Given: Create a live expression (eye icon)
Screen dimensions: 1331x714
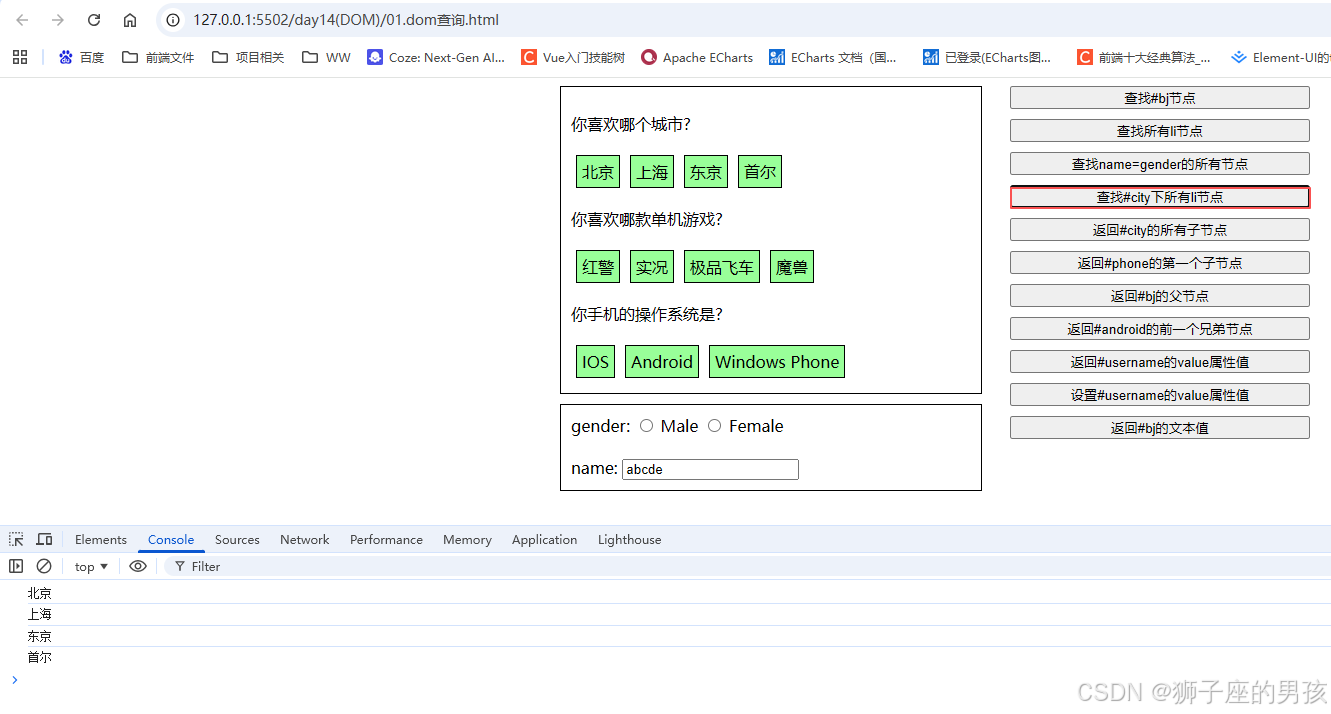Looking at the screenshot, I should [x=138, y=566].
